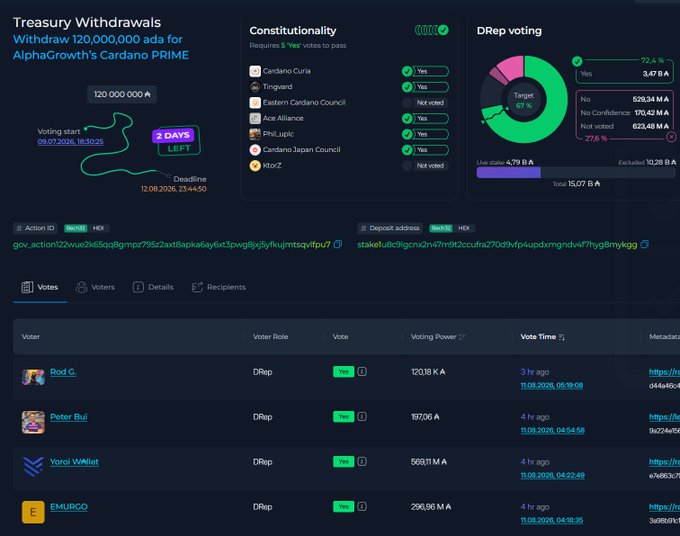This screenshot has height=536, width=680.
Task: Open Yoroi Wallet DRep profile link
Action: [x=74, y=462]
